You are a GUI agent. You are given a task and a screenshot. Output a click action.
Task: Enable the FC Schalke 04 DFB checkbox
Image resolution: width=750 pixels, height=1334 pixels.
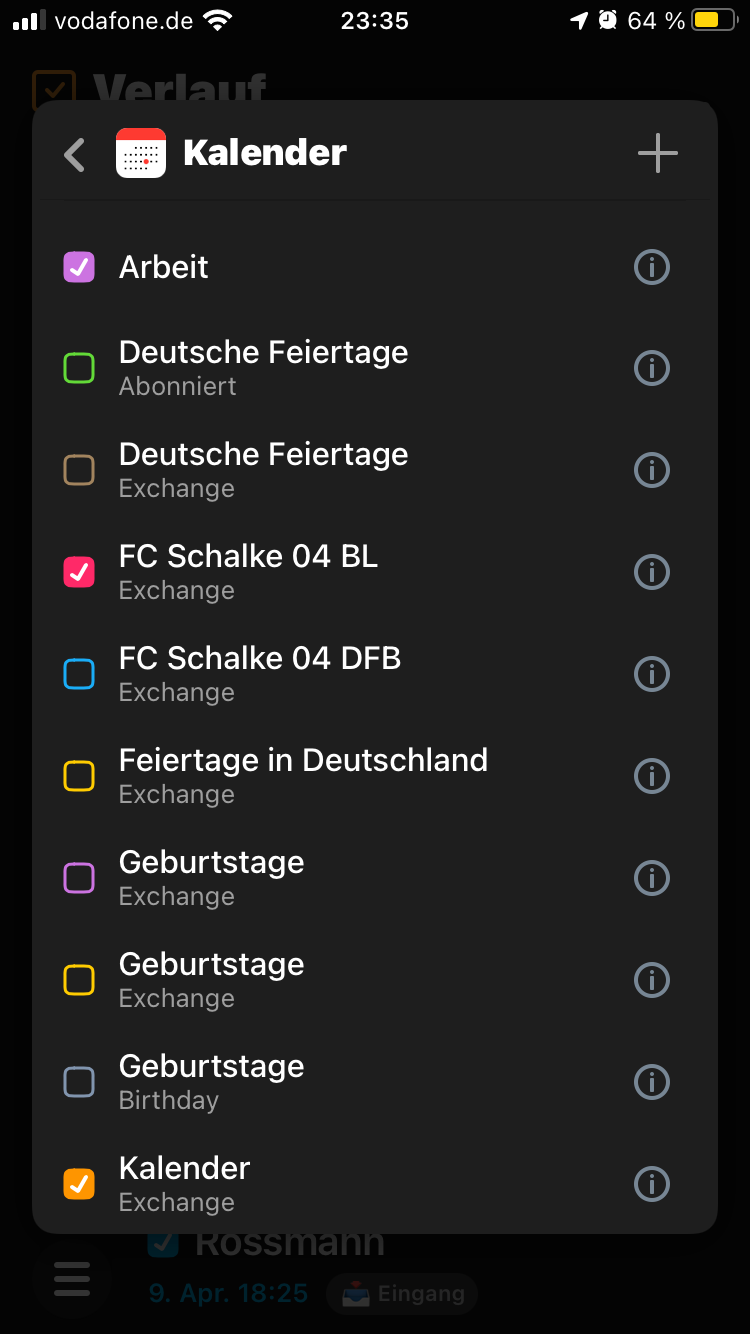click(79, 674)
